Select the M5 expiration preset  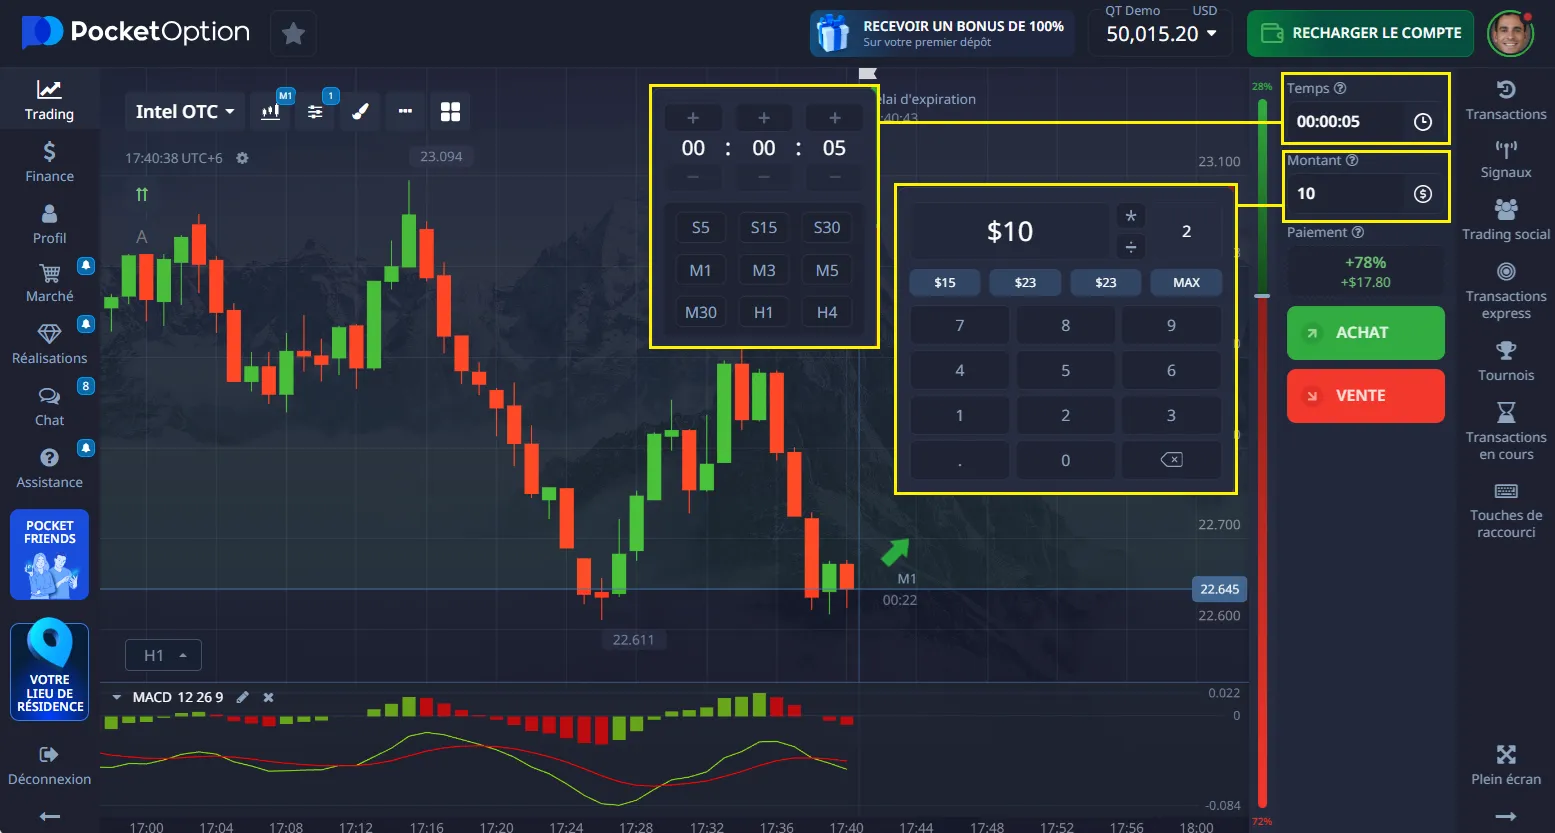point(826,270)
